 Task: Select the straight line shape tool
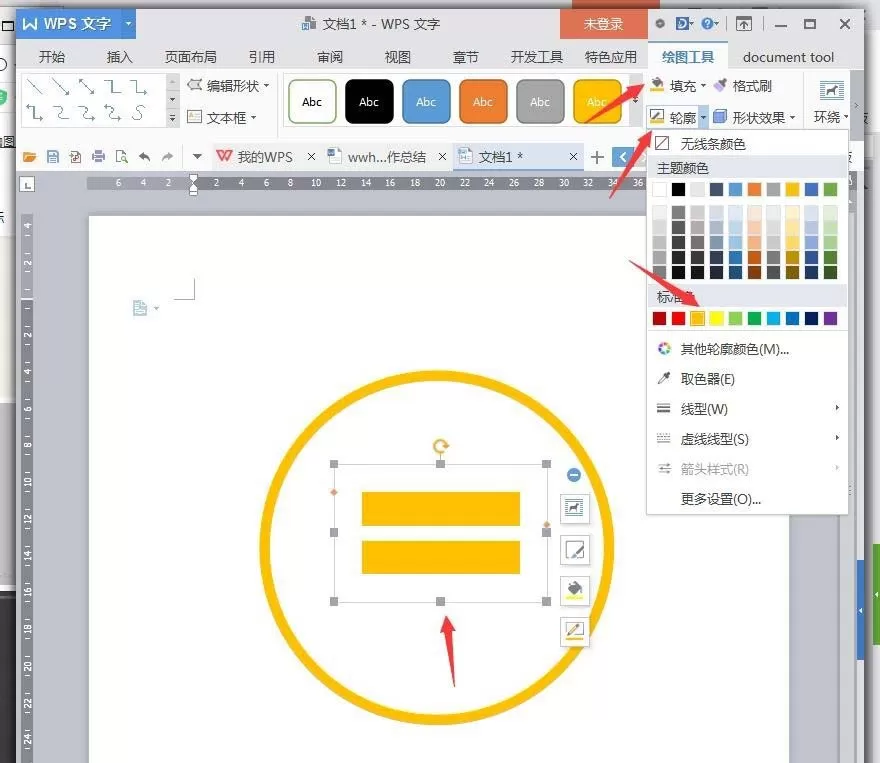(35, 86)
